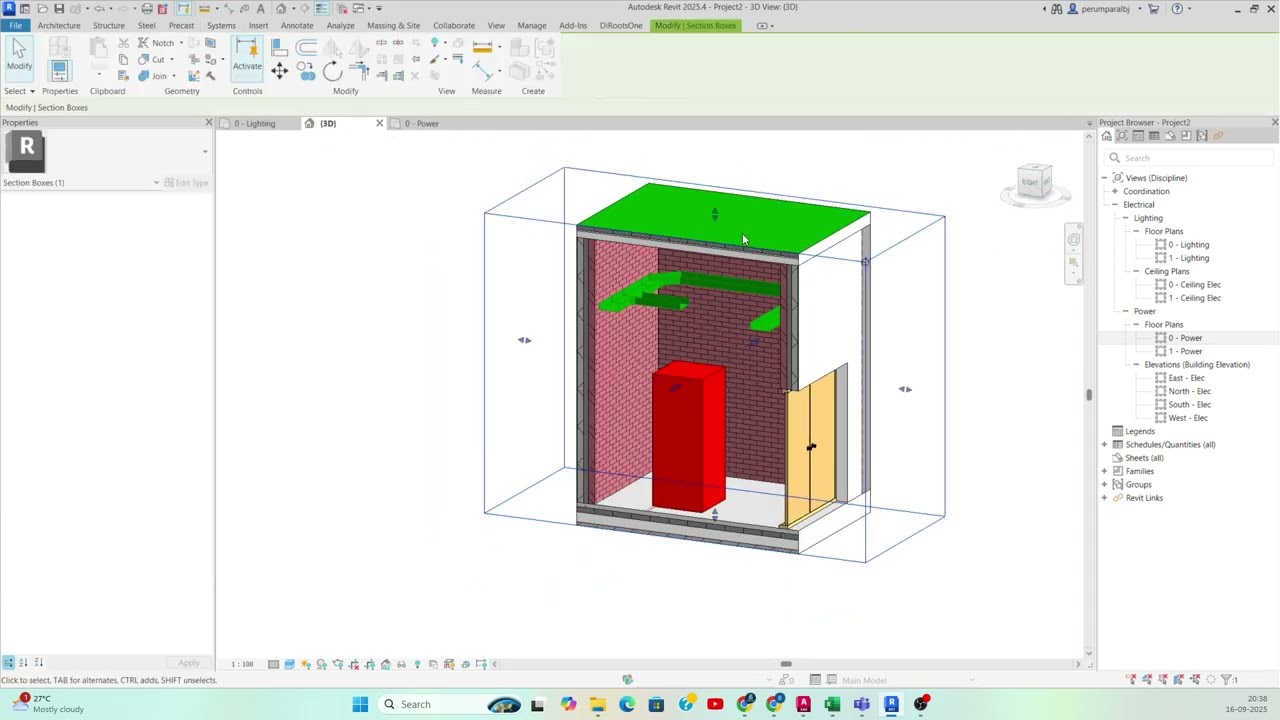Select North - Elec elevation

[x=1189, y=391]
